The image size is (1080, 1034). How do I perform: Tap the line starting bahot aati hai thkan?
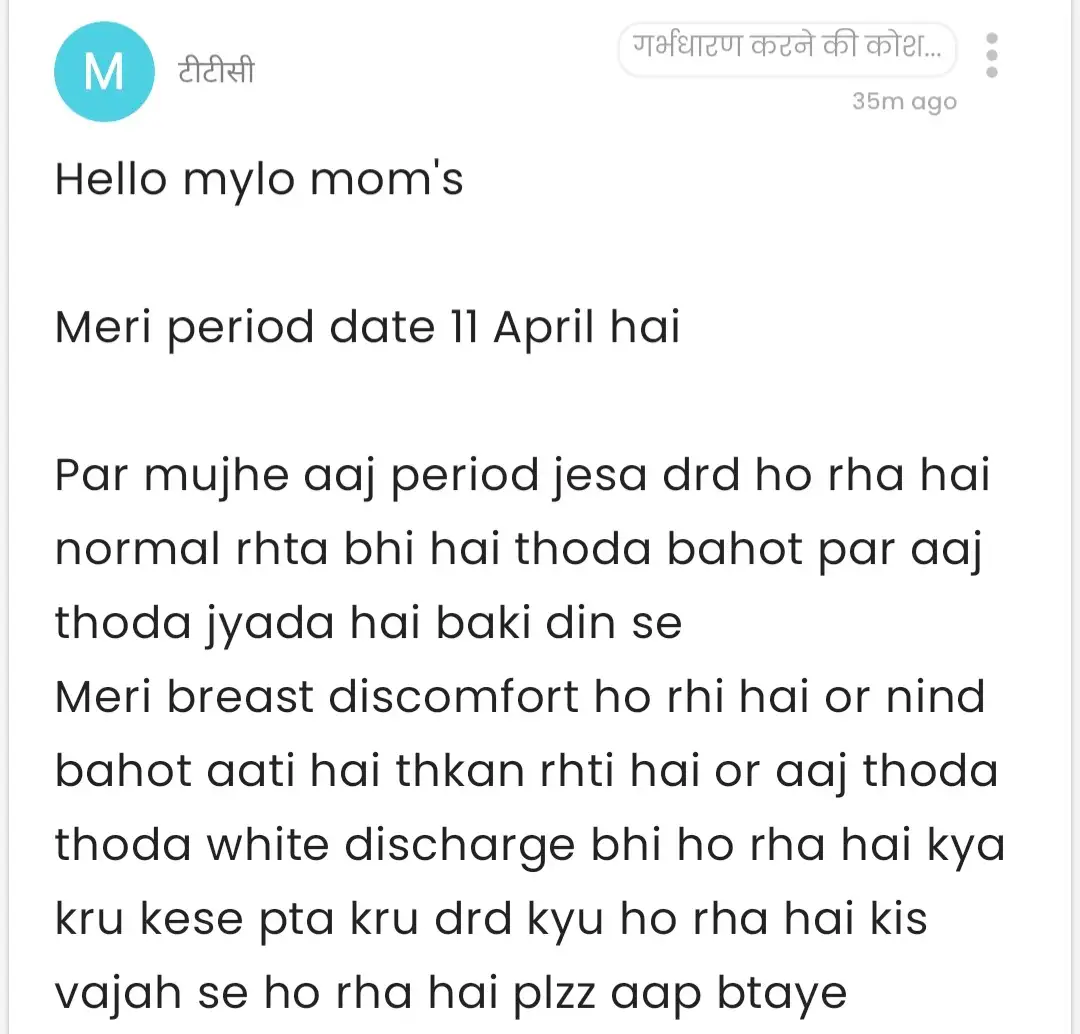(x=526, y=771)
